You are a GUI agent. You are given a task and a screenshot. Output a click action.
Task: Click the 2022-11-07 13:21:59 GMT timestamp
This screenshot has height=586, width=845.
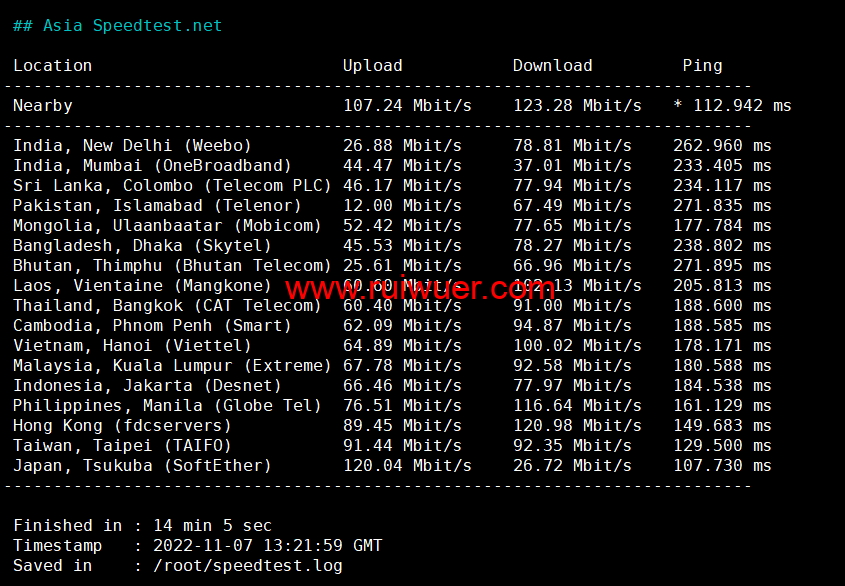coord(267,546)
